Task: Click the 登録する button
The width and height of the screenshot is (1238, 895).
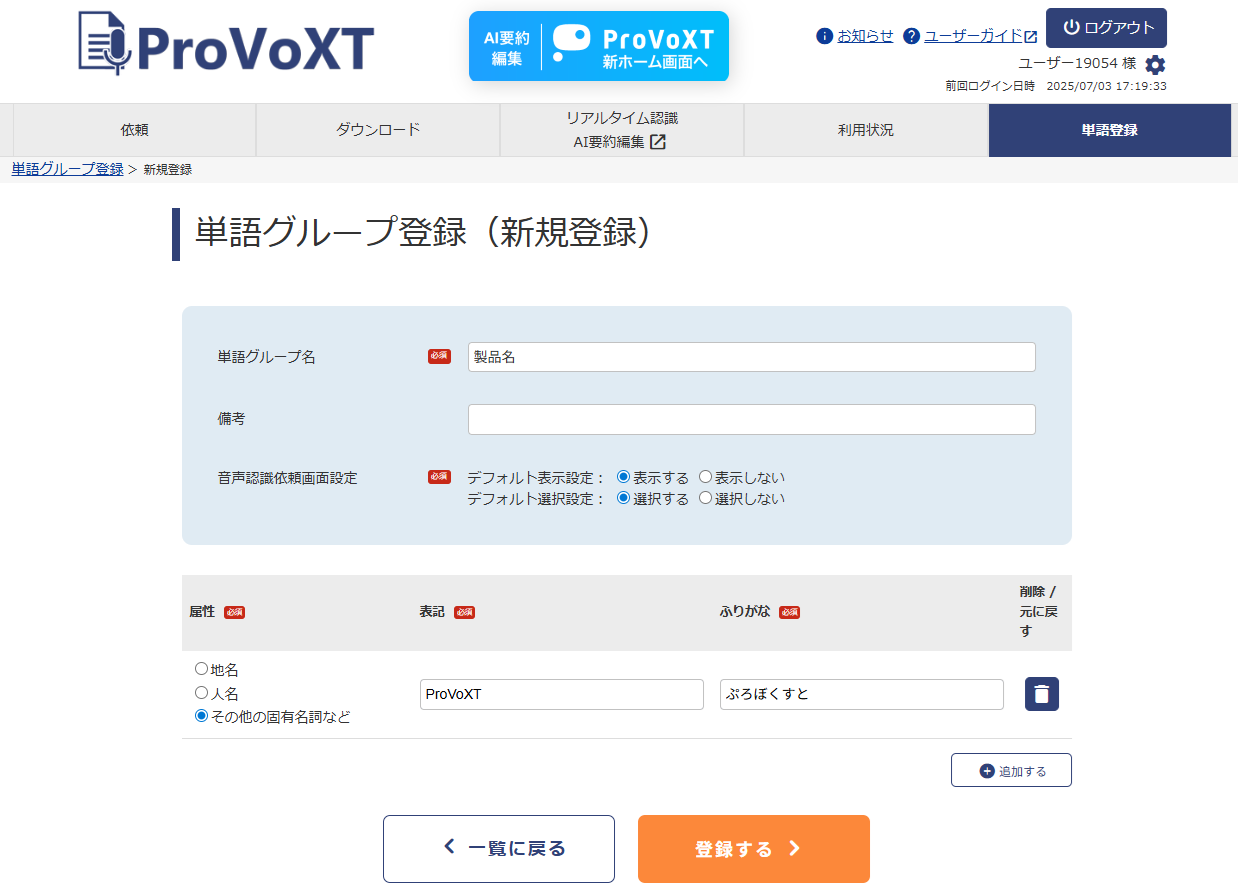Action: coord(753,849)
